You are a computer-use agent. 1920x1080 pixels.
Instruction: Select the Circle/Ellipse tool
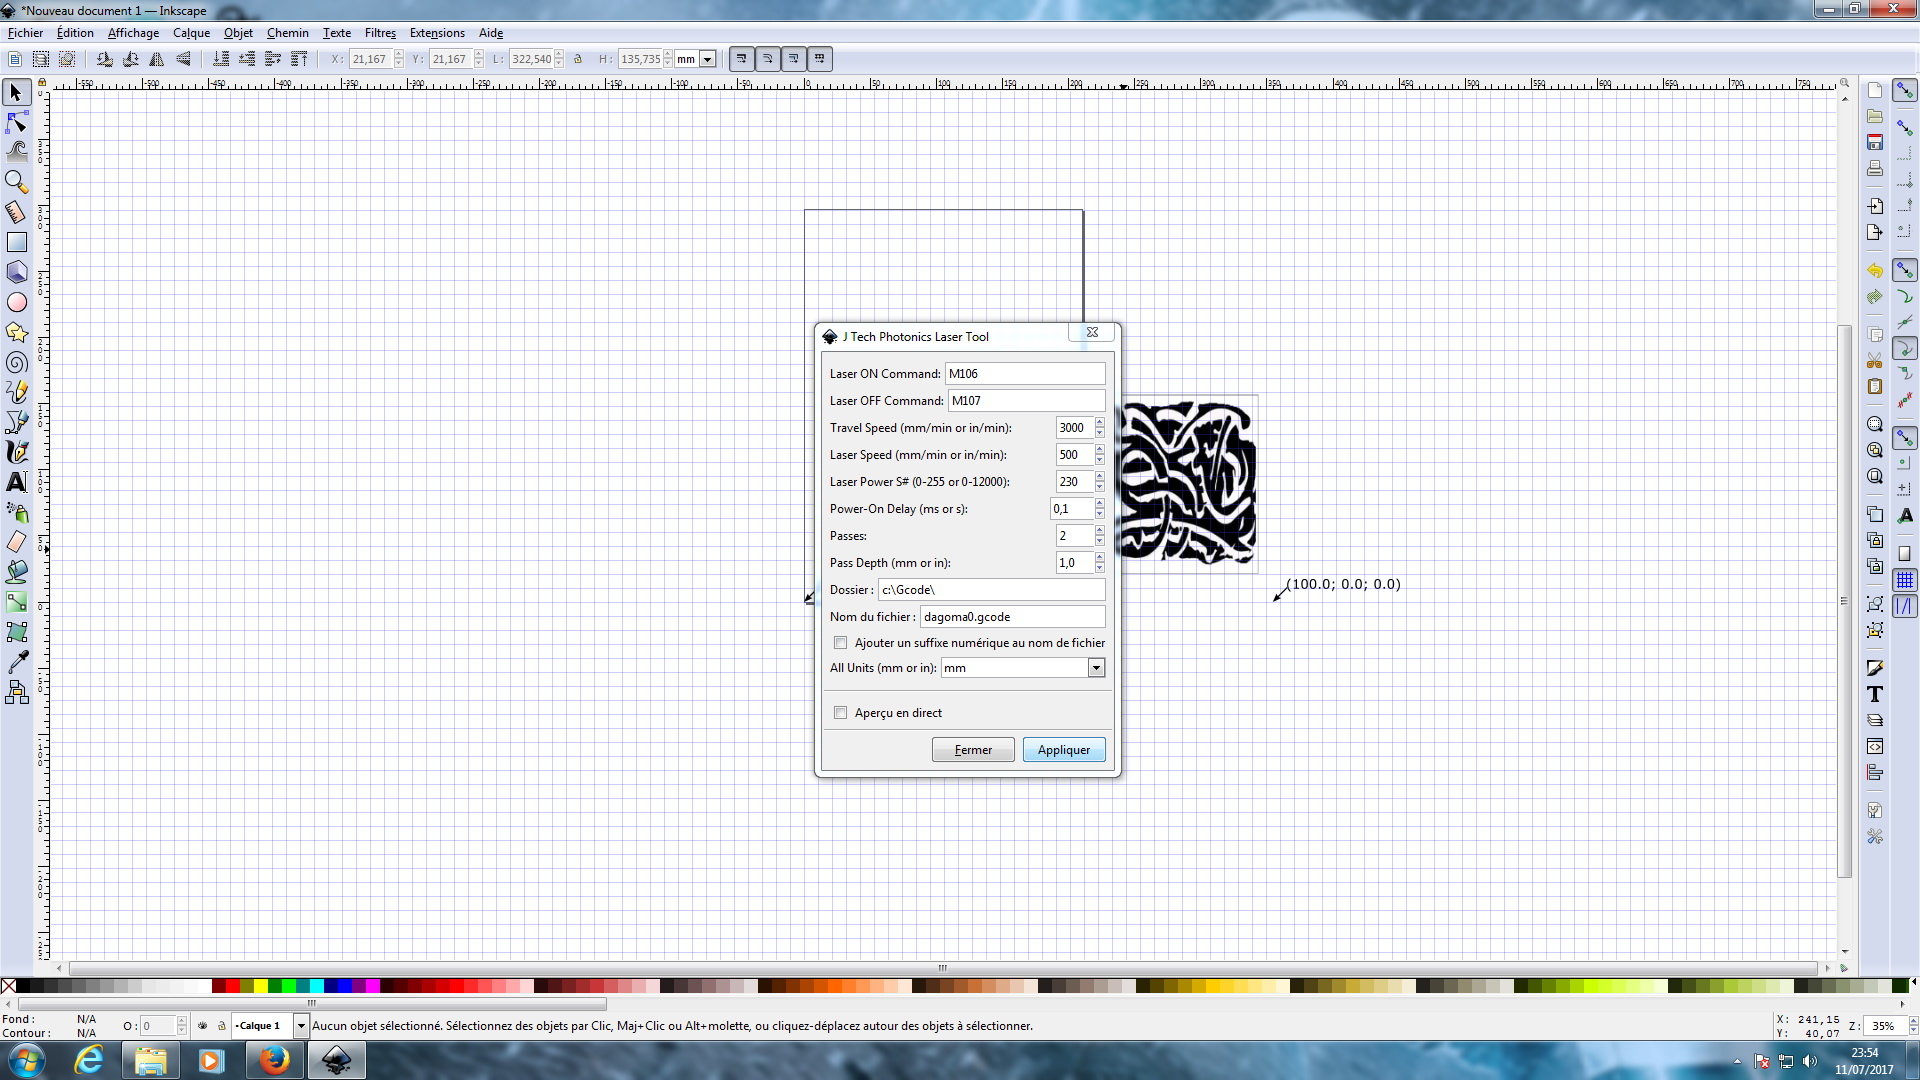tap(16, 302)
